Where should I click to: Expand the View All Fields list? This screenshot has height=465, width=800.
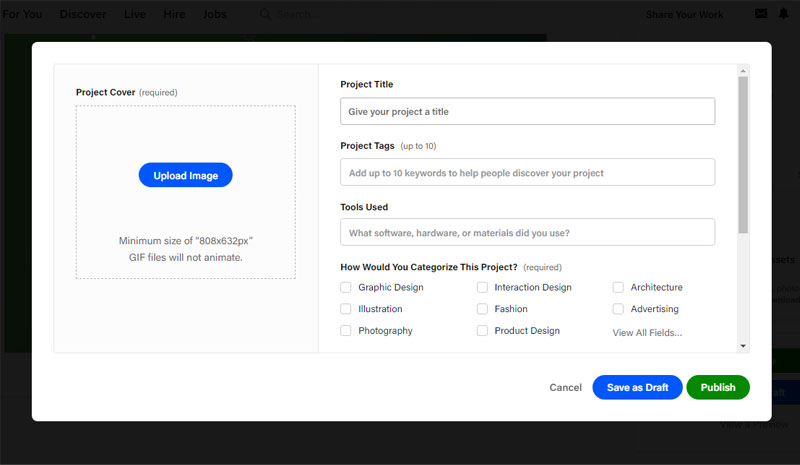(647, 332)
